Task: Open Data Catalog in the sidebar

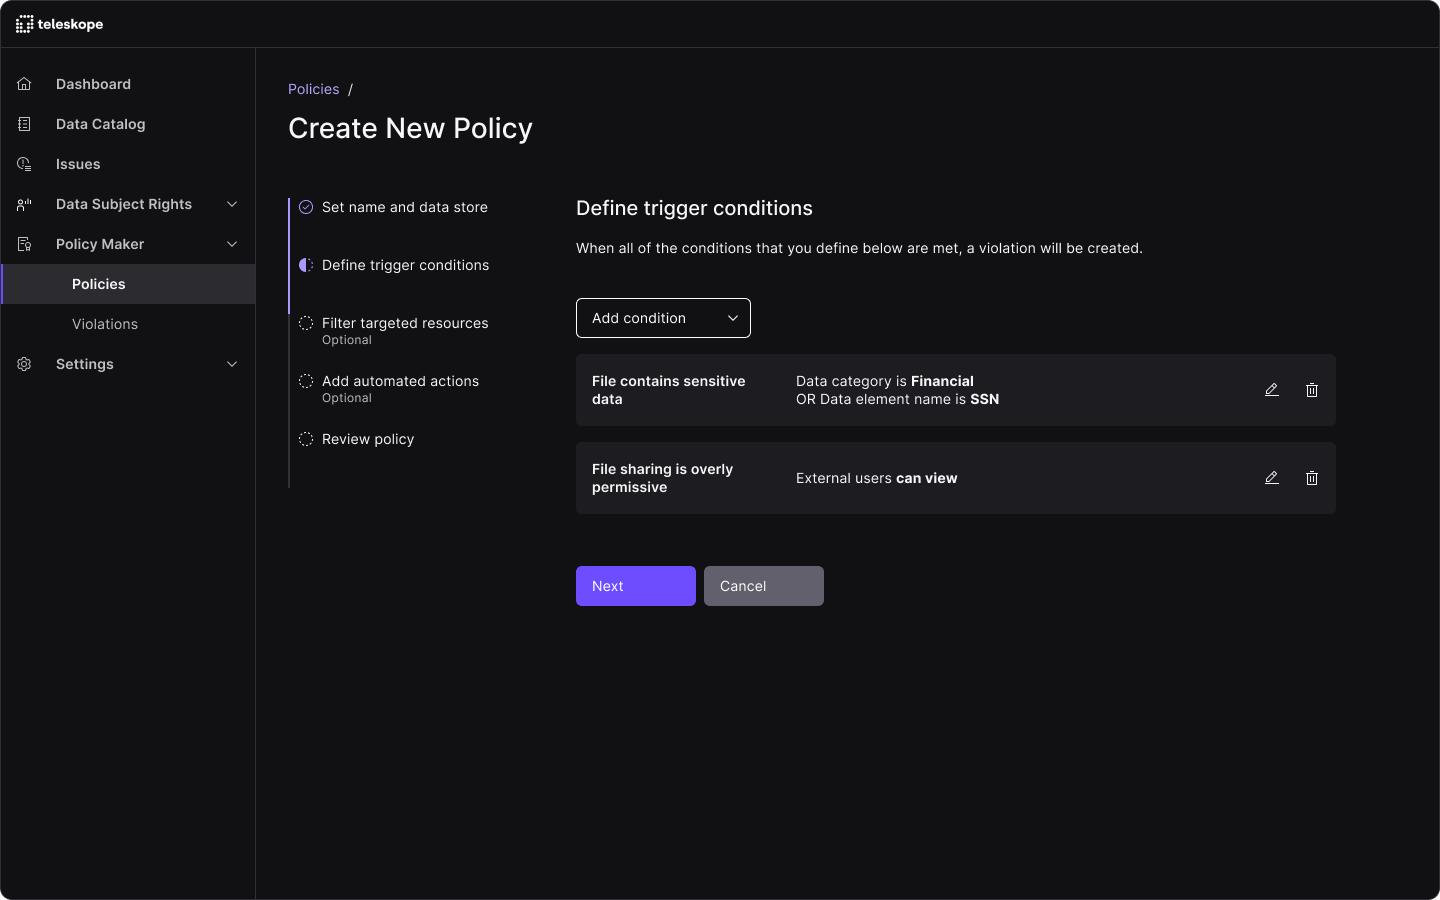Action: (x=128, y=124)
